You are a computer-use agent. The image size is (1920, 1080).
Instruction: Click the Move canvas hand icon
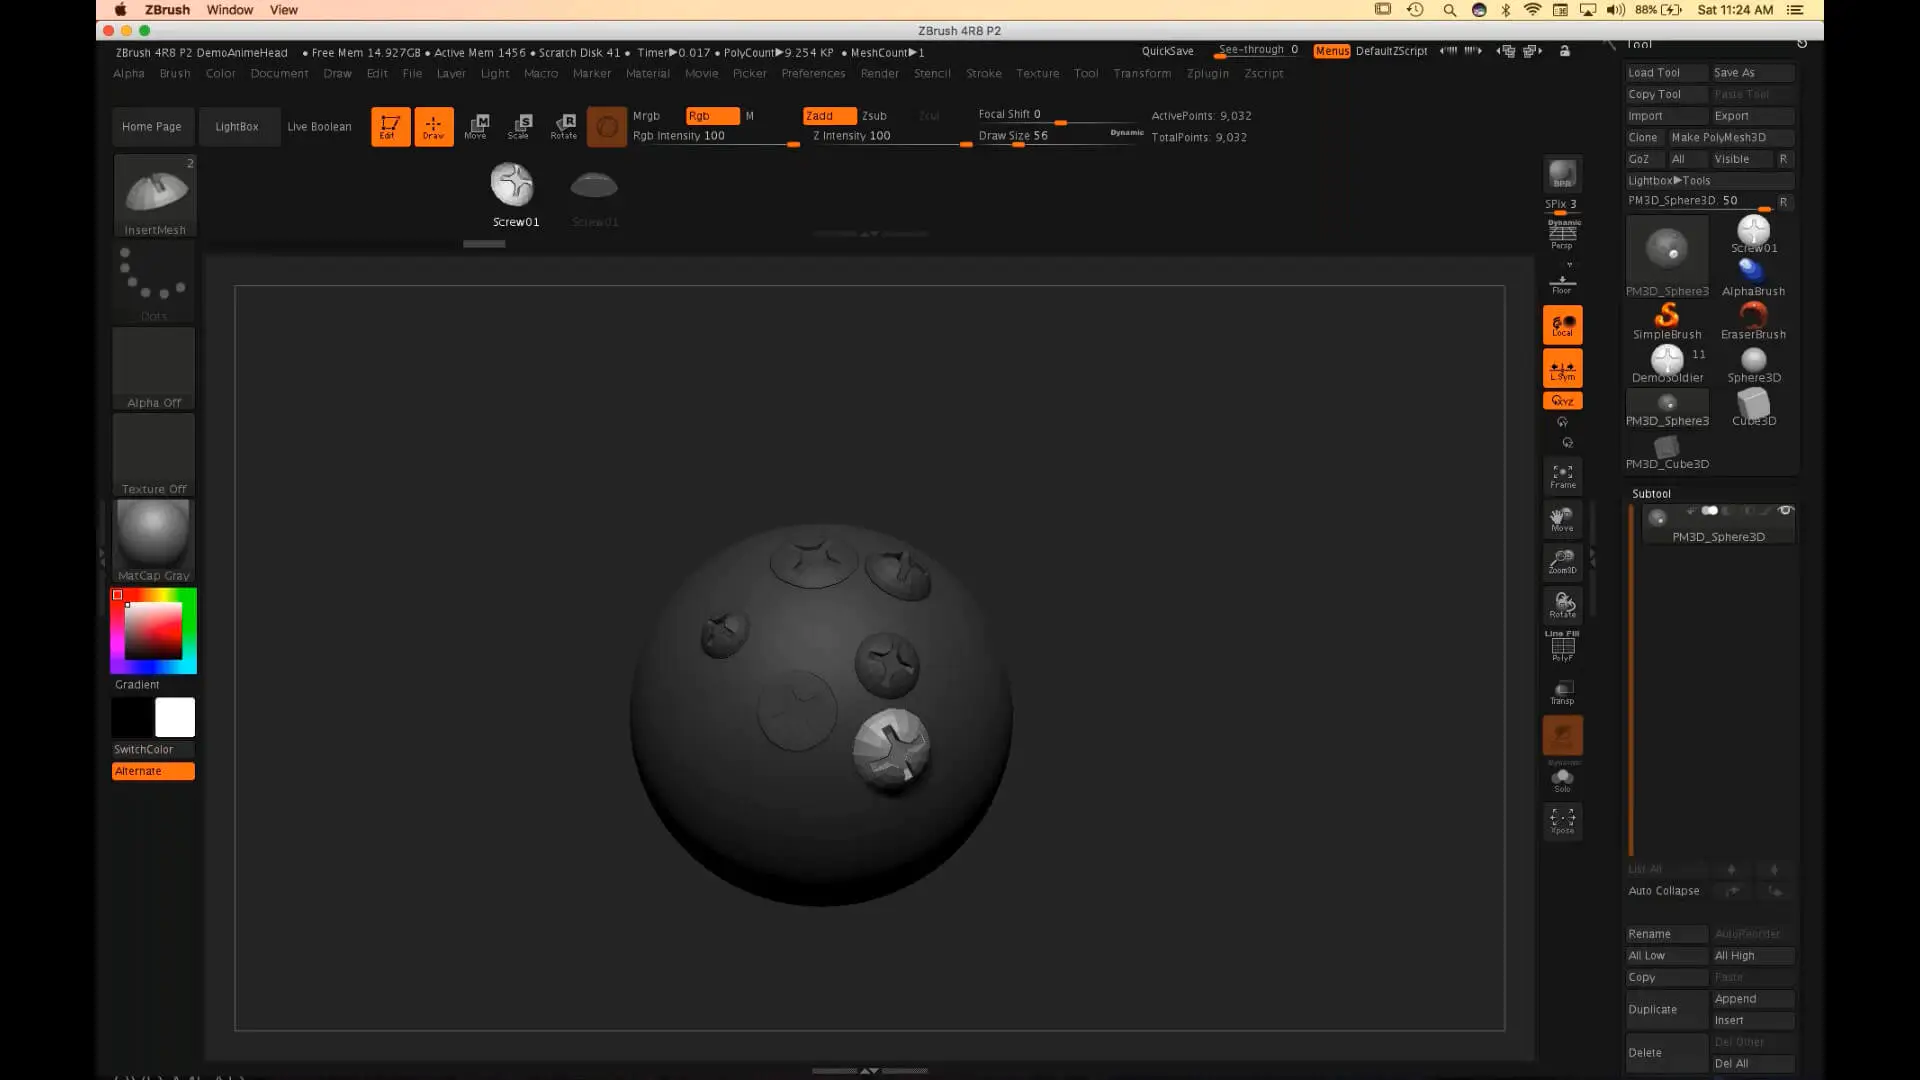pos(1562,519)
